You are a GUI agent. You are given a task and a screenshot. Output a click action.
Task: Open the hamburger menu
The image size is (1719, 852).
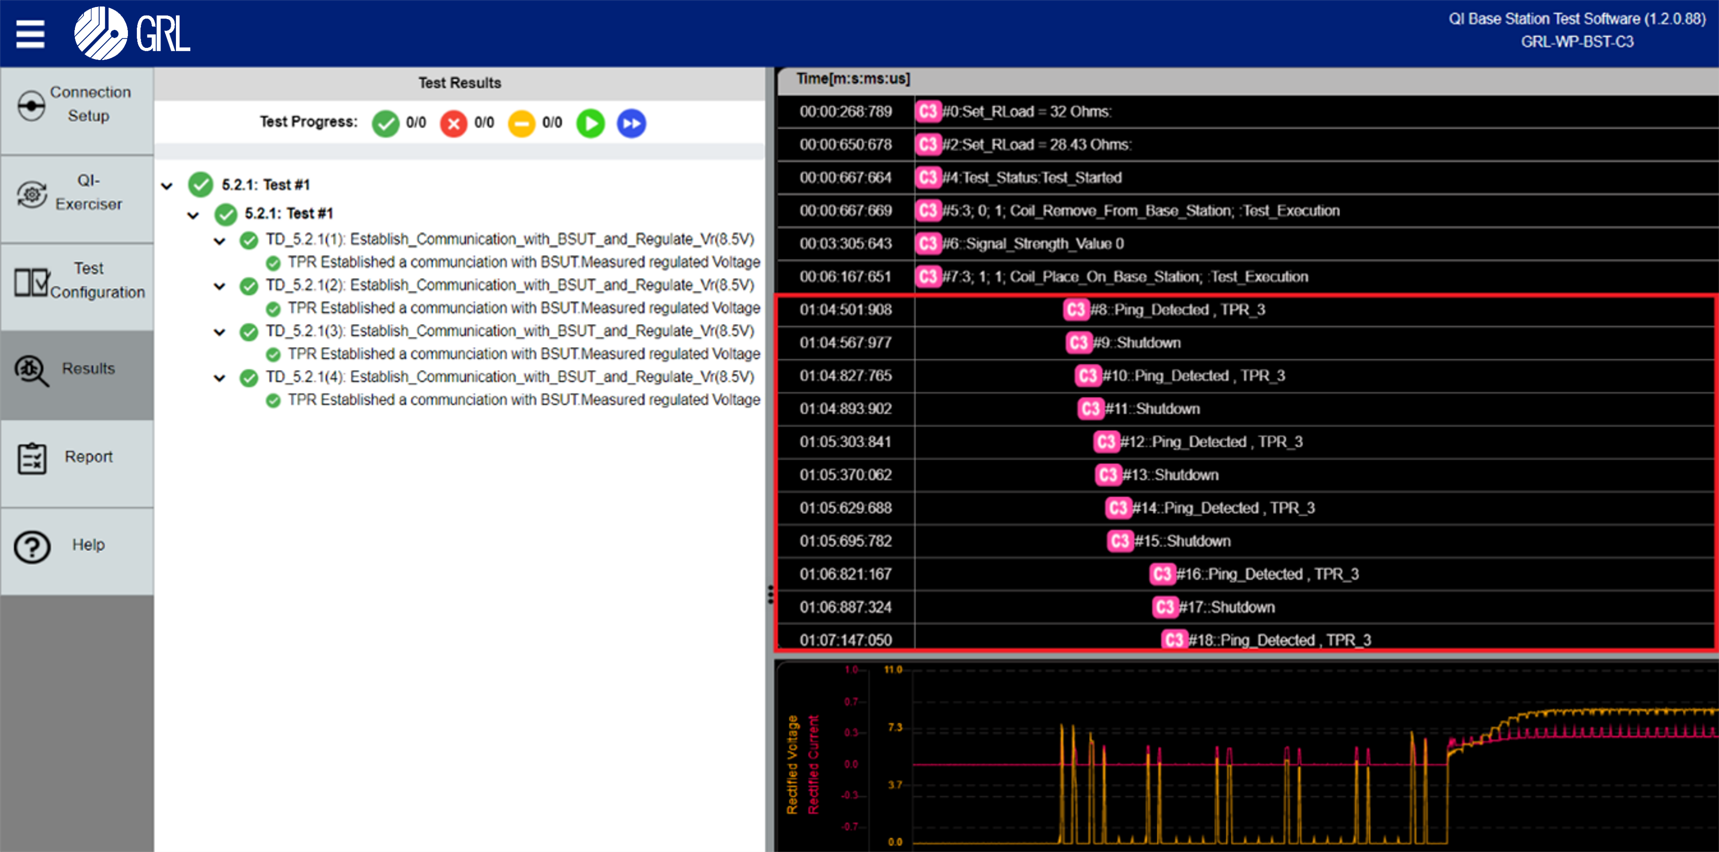pos(30,34)
